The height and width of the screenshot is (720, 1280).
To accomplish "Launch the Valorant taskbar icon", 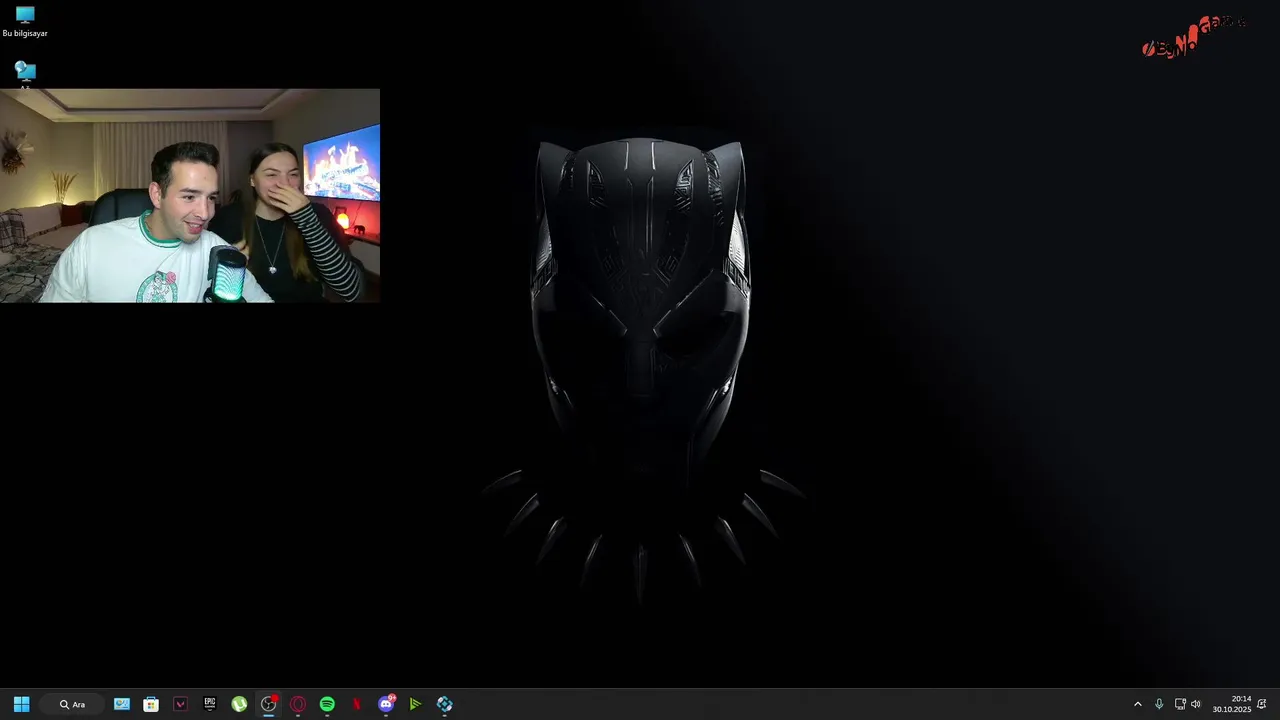I will [180, 704].
